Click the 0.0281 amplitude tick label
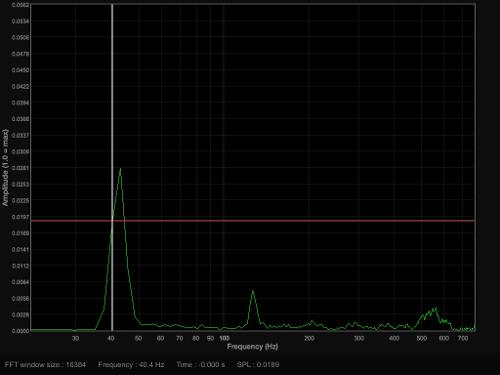Image resolution: width=500 pixels, height=375 pixels. (21, 168)
